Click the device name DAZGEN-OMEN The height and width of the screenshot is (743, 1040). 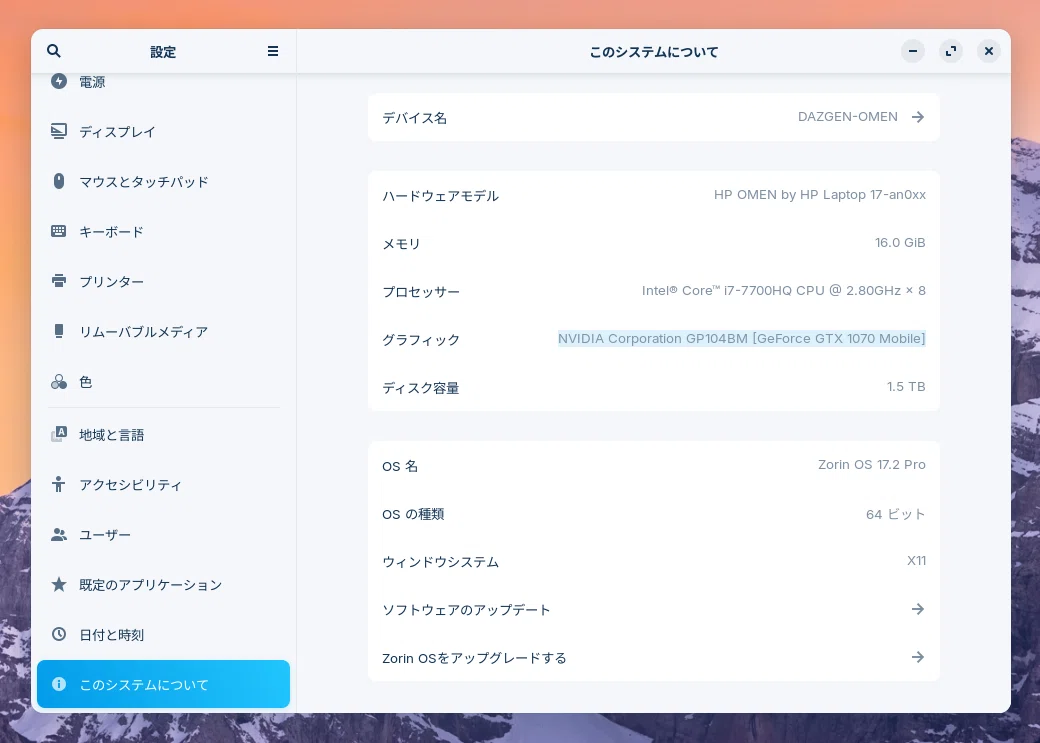coord(848,117)
